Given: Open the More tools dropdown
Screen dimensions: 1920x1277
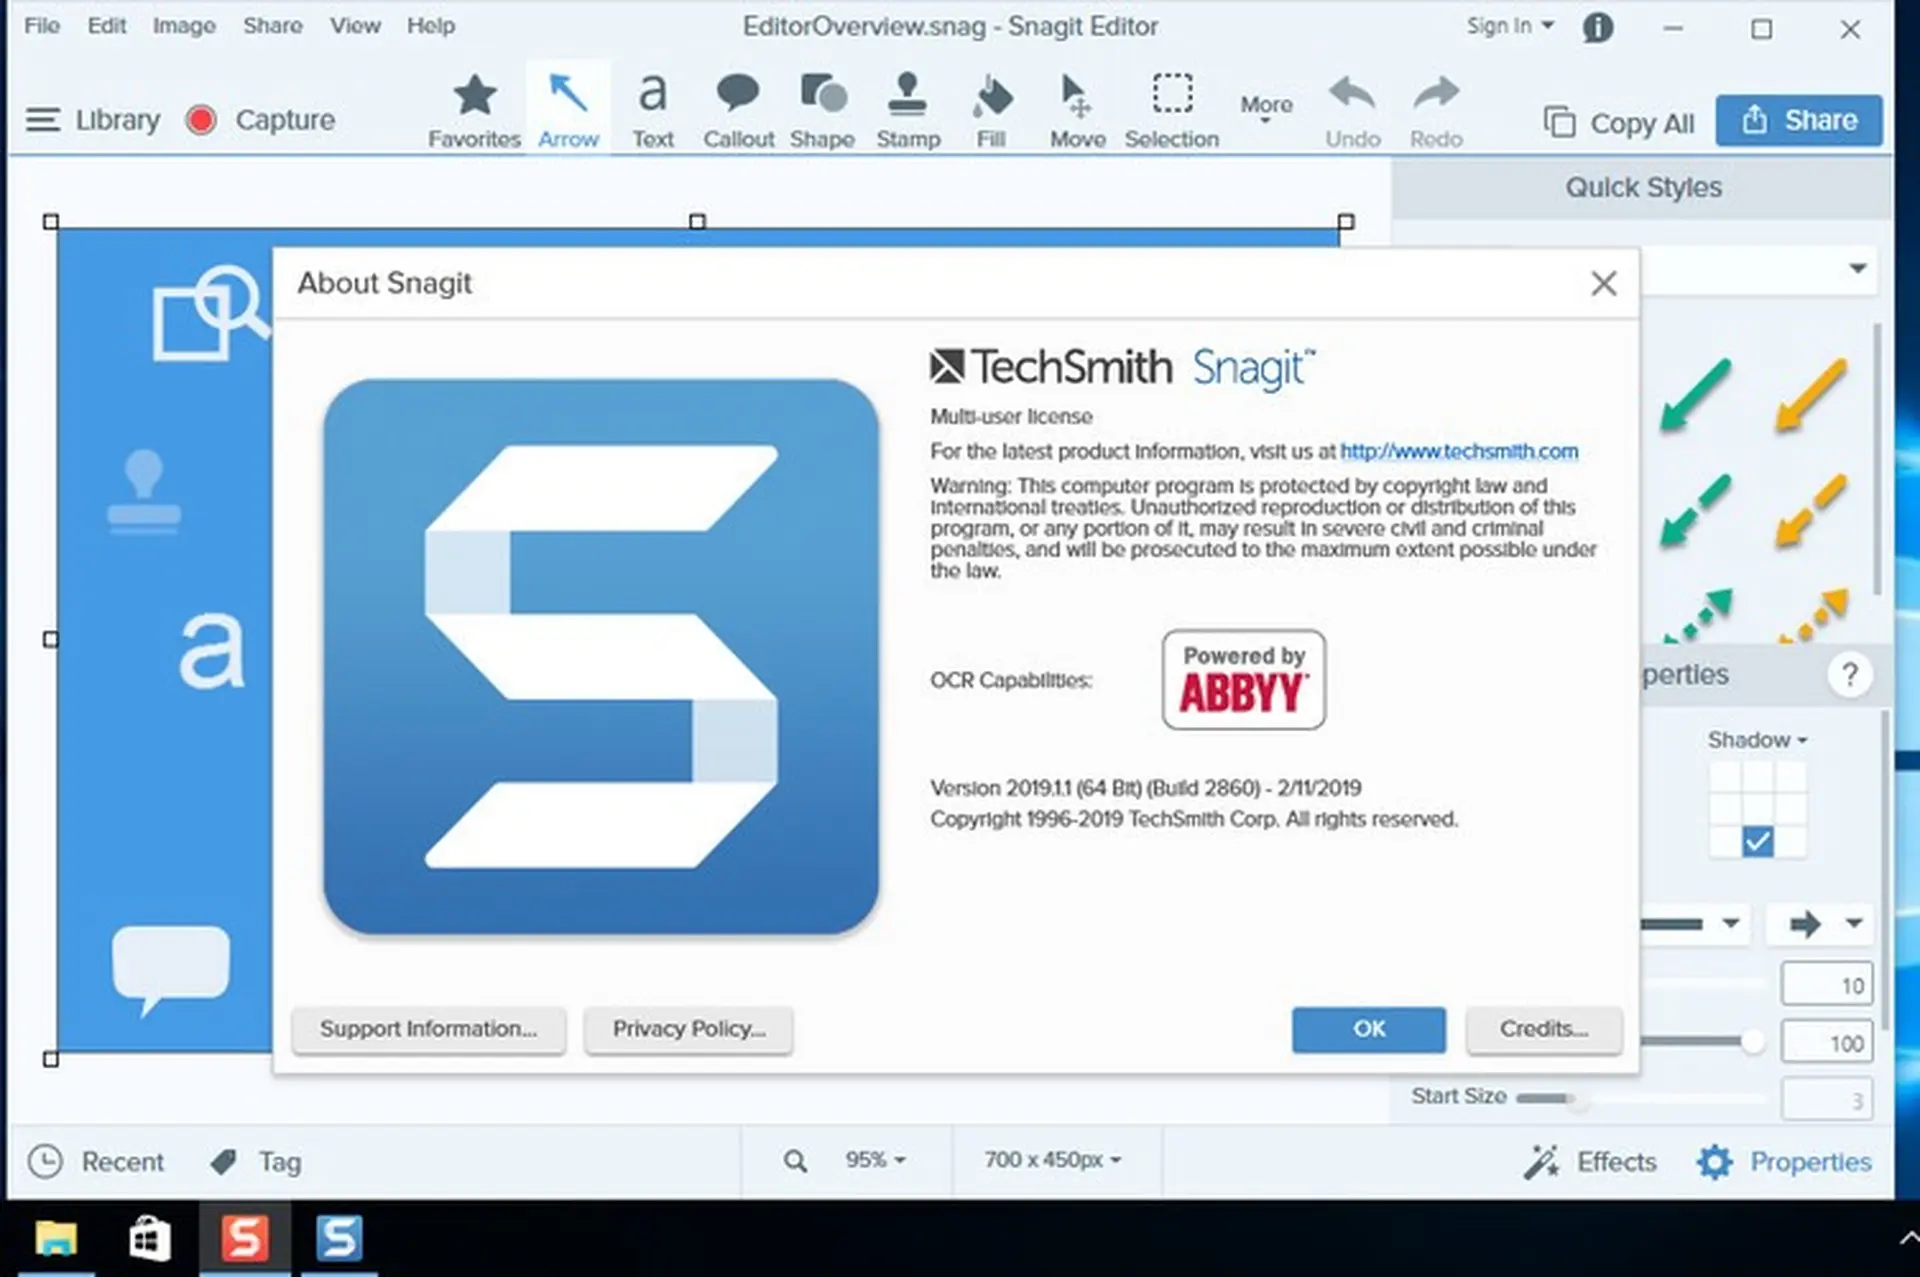Looking at the screenshot, I should [x=1264, y=104].
